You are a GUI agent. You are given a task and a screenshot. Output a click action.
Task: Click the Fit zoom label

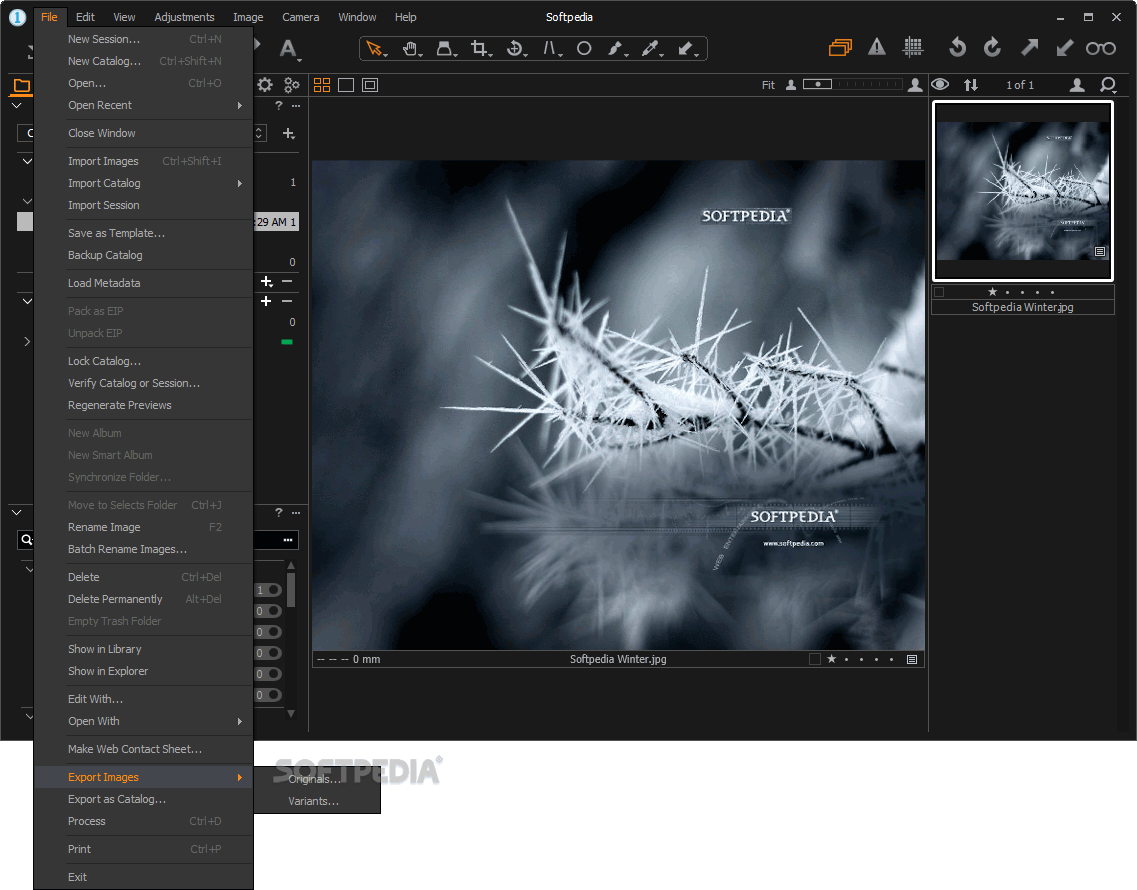[768, 85]
